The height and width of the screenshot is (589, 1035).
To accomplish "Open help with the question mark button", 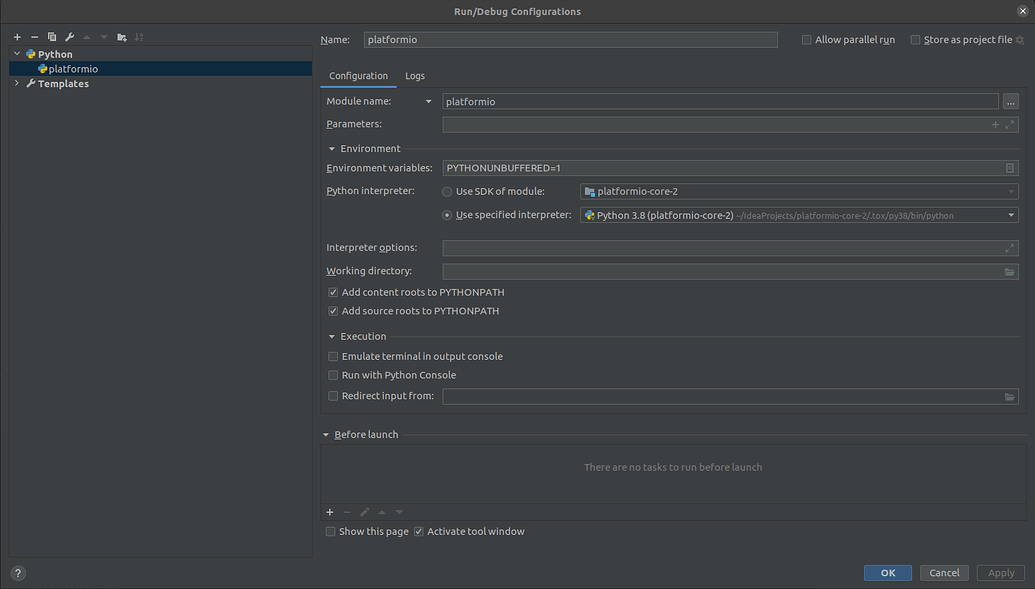I will (18, 573).
